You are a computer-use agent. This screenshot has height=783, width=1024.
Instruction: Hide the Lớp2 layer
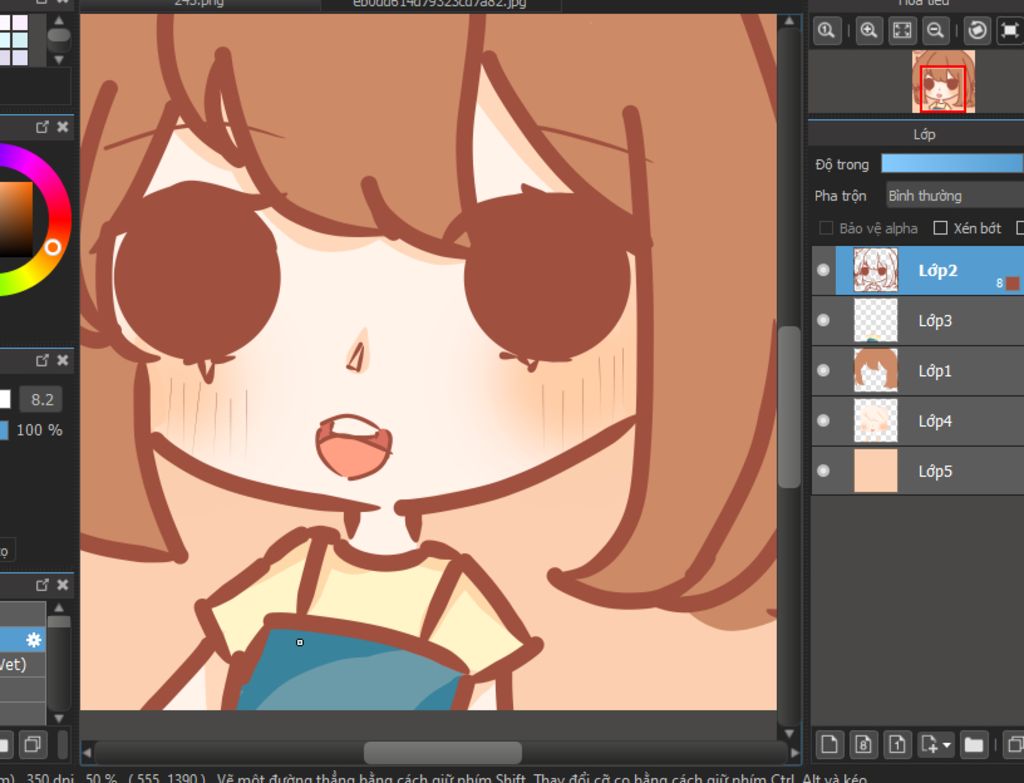pos(824,270)
